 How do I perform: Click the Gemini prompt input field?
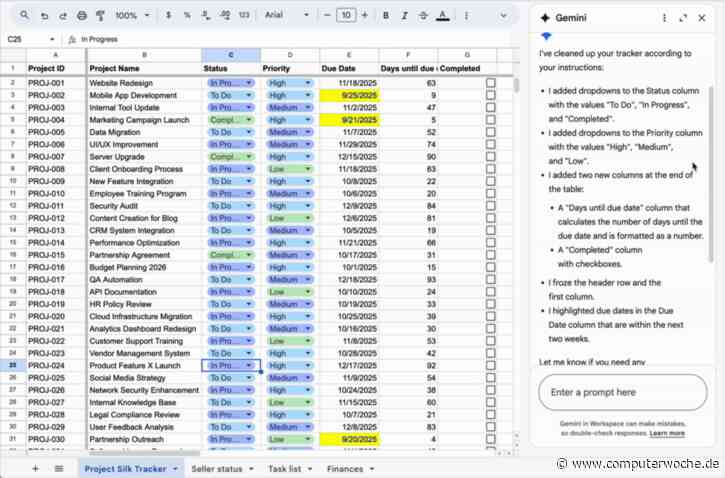click(x=622, y=392)
